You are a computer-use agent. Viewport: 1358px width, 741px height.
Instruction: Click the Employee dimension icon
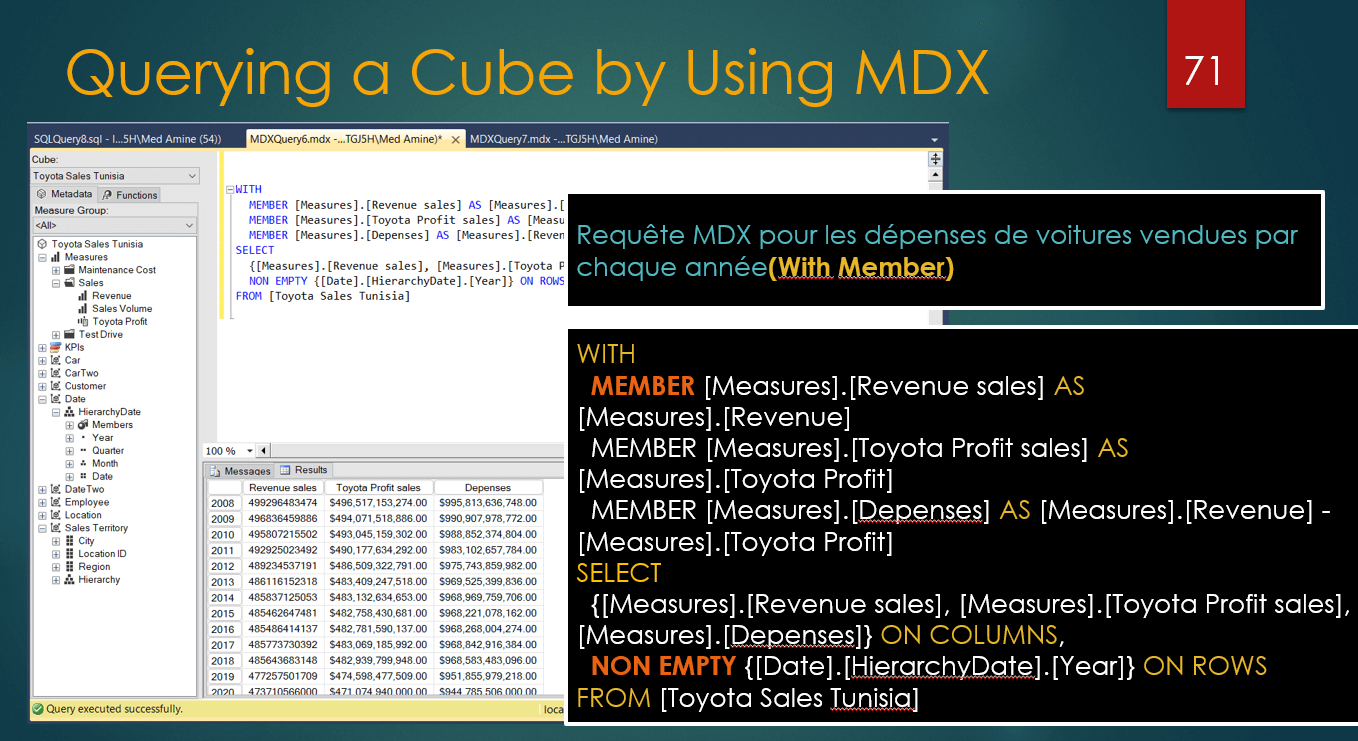coord(56,502)
